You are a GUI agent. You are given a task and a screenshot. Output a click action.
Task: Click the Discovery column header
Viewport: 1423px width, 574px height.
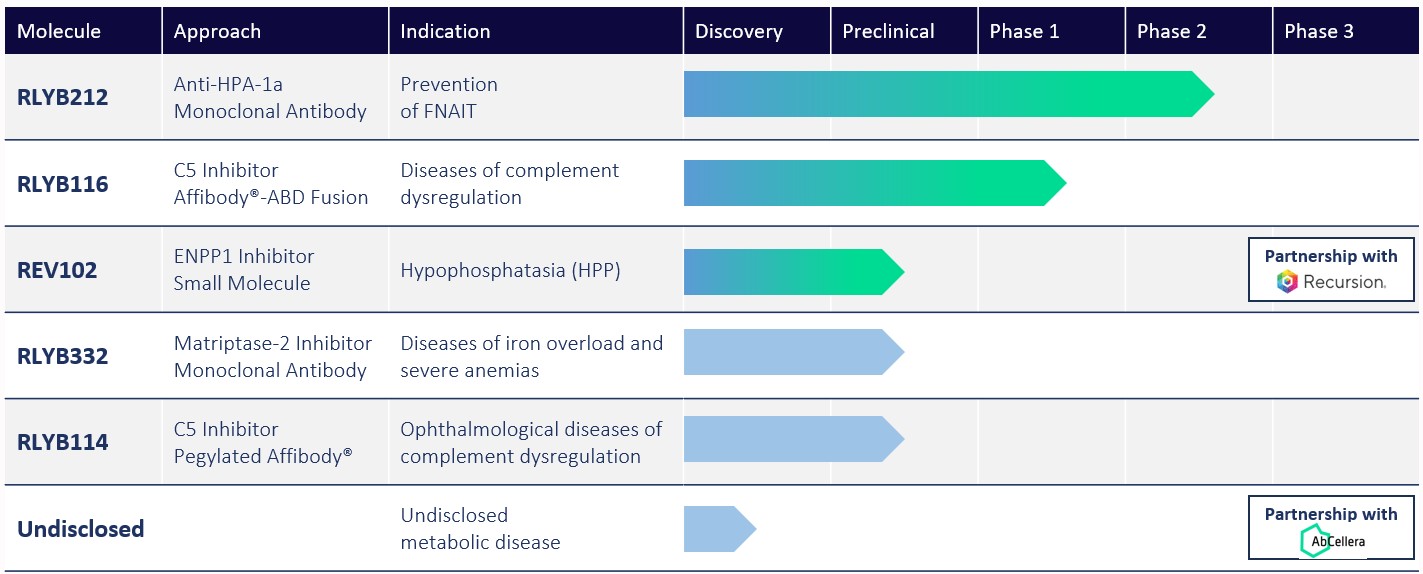[x=738, y=31]
